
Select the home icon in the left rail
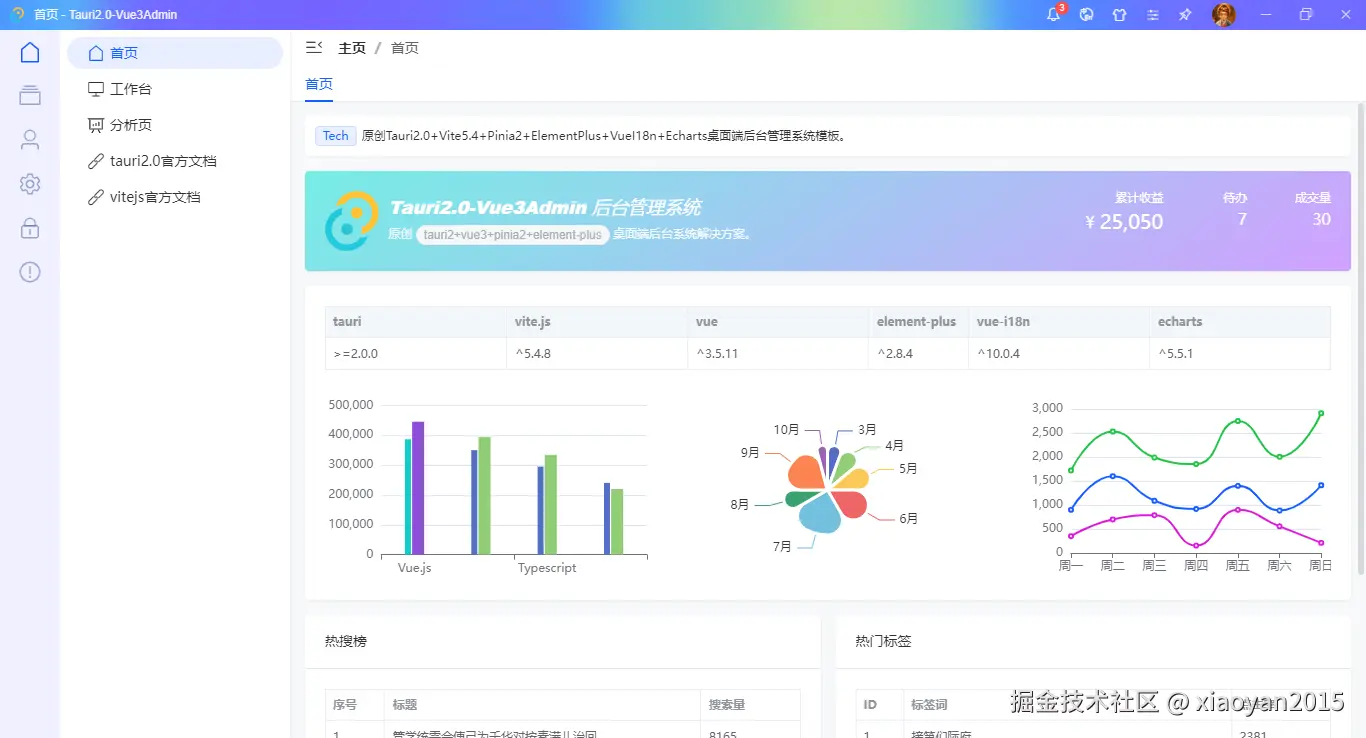pos(29,51)
